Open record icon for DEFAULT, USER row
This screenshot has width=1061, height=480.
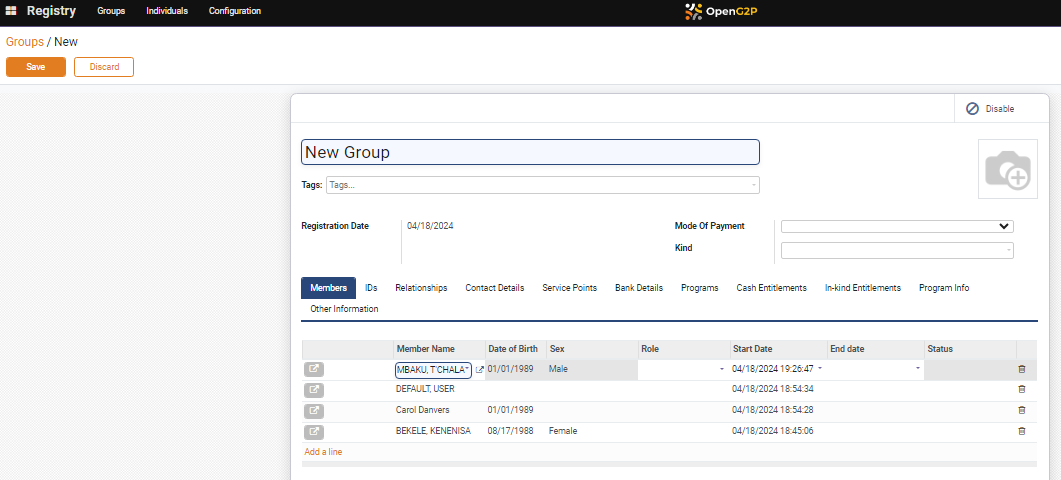pyautogui.click(x=314, y=389)
